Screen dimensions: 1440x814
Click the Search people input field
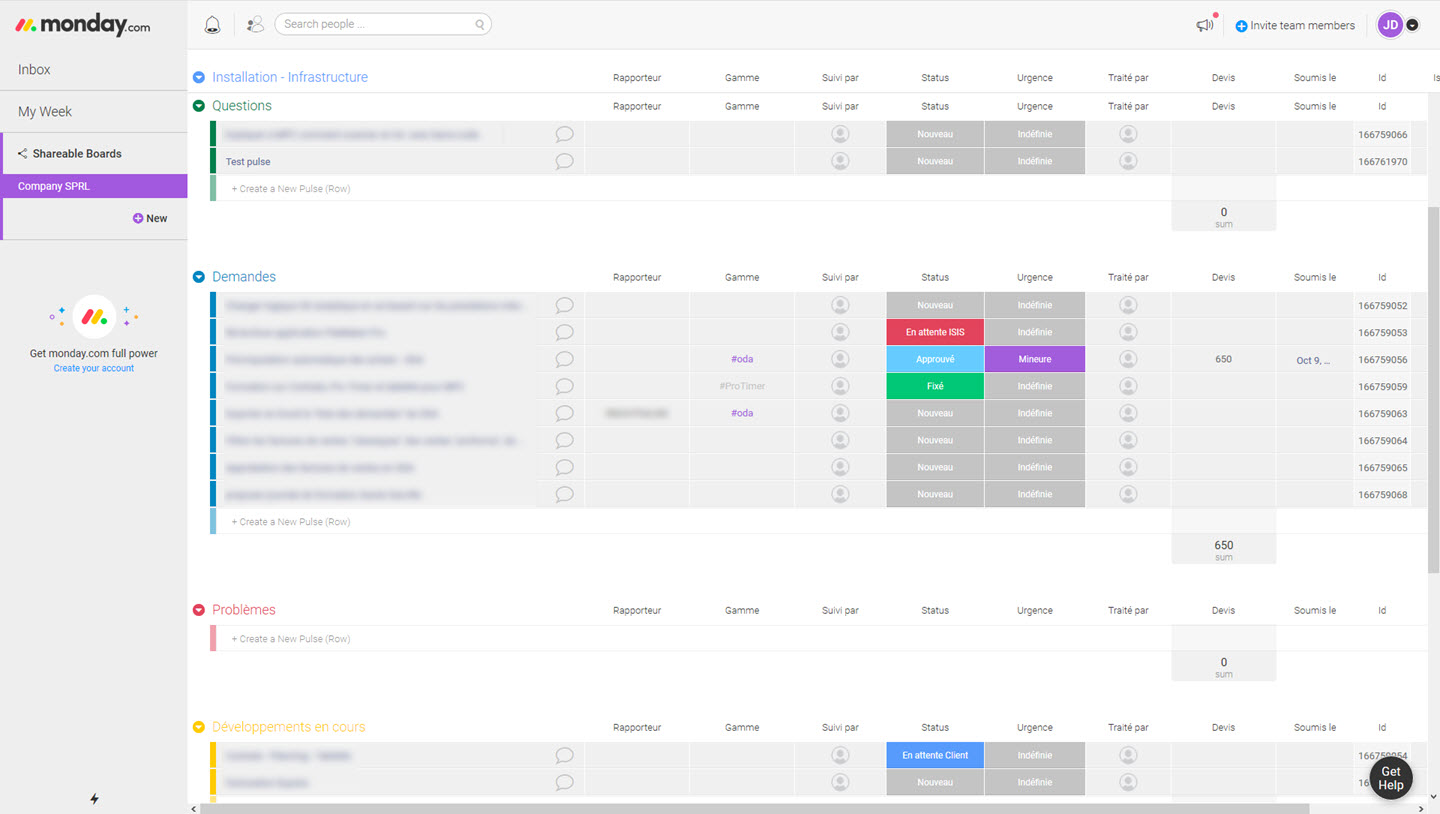point(377,24)
